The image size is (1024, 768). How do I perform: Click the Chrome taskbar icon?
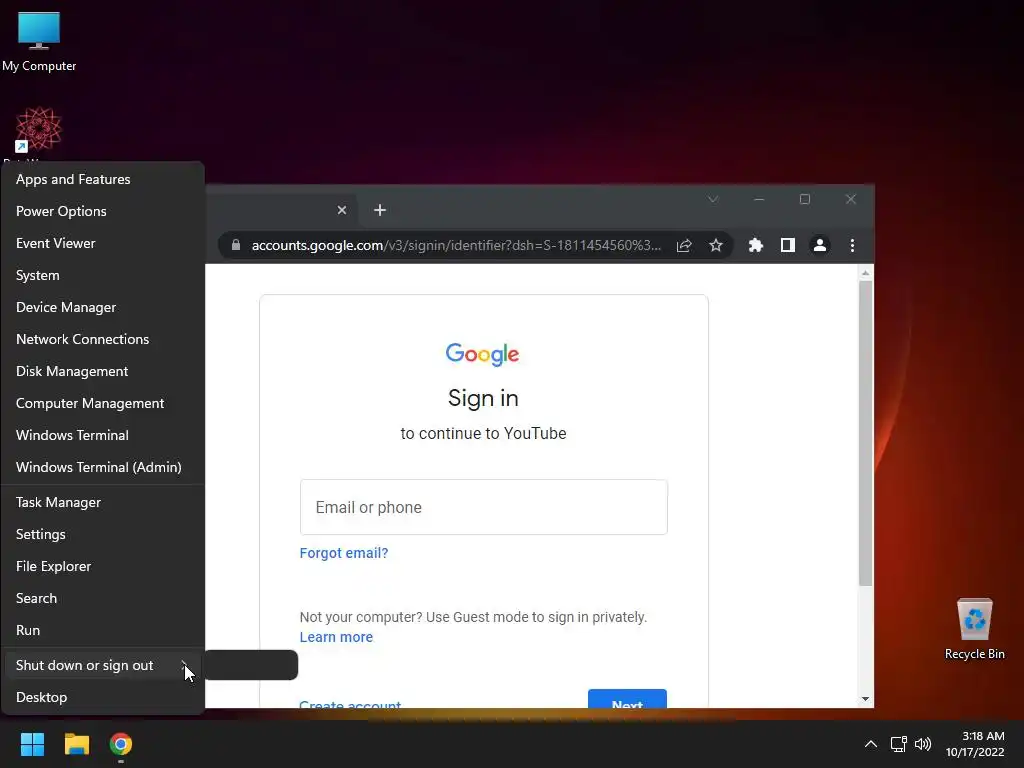click(121, 744)
